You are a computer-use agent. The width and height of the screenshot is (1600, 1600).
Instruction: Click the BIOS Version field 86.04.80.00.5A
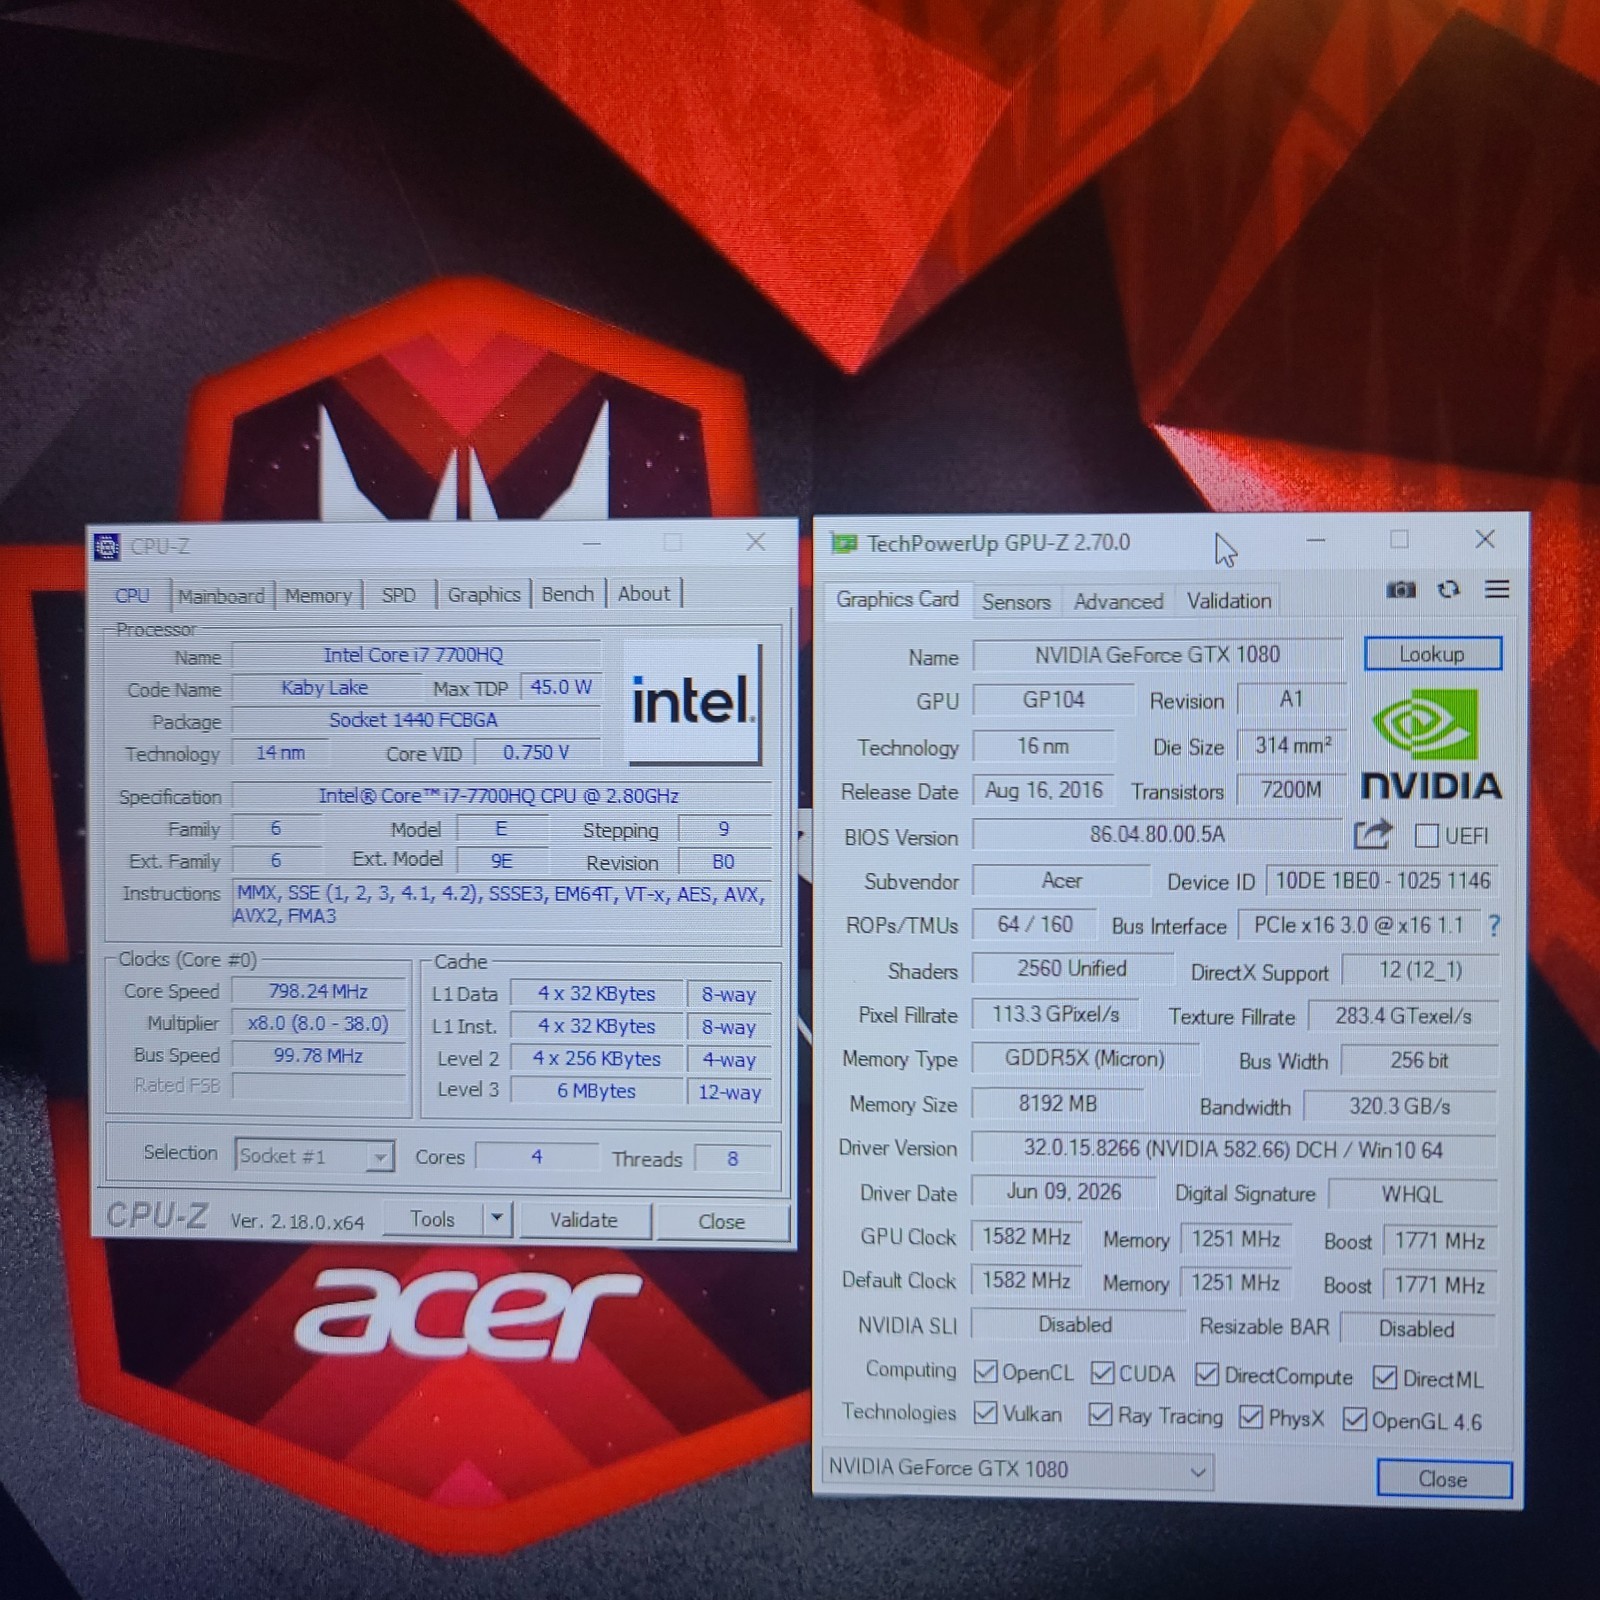click(x=1157, y=834)
